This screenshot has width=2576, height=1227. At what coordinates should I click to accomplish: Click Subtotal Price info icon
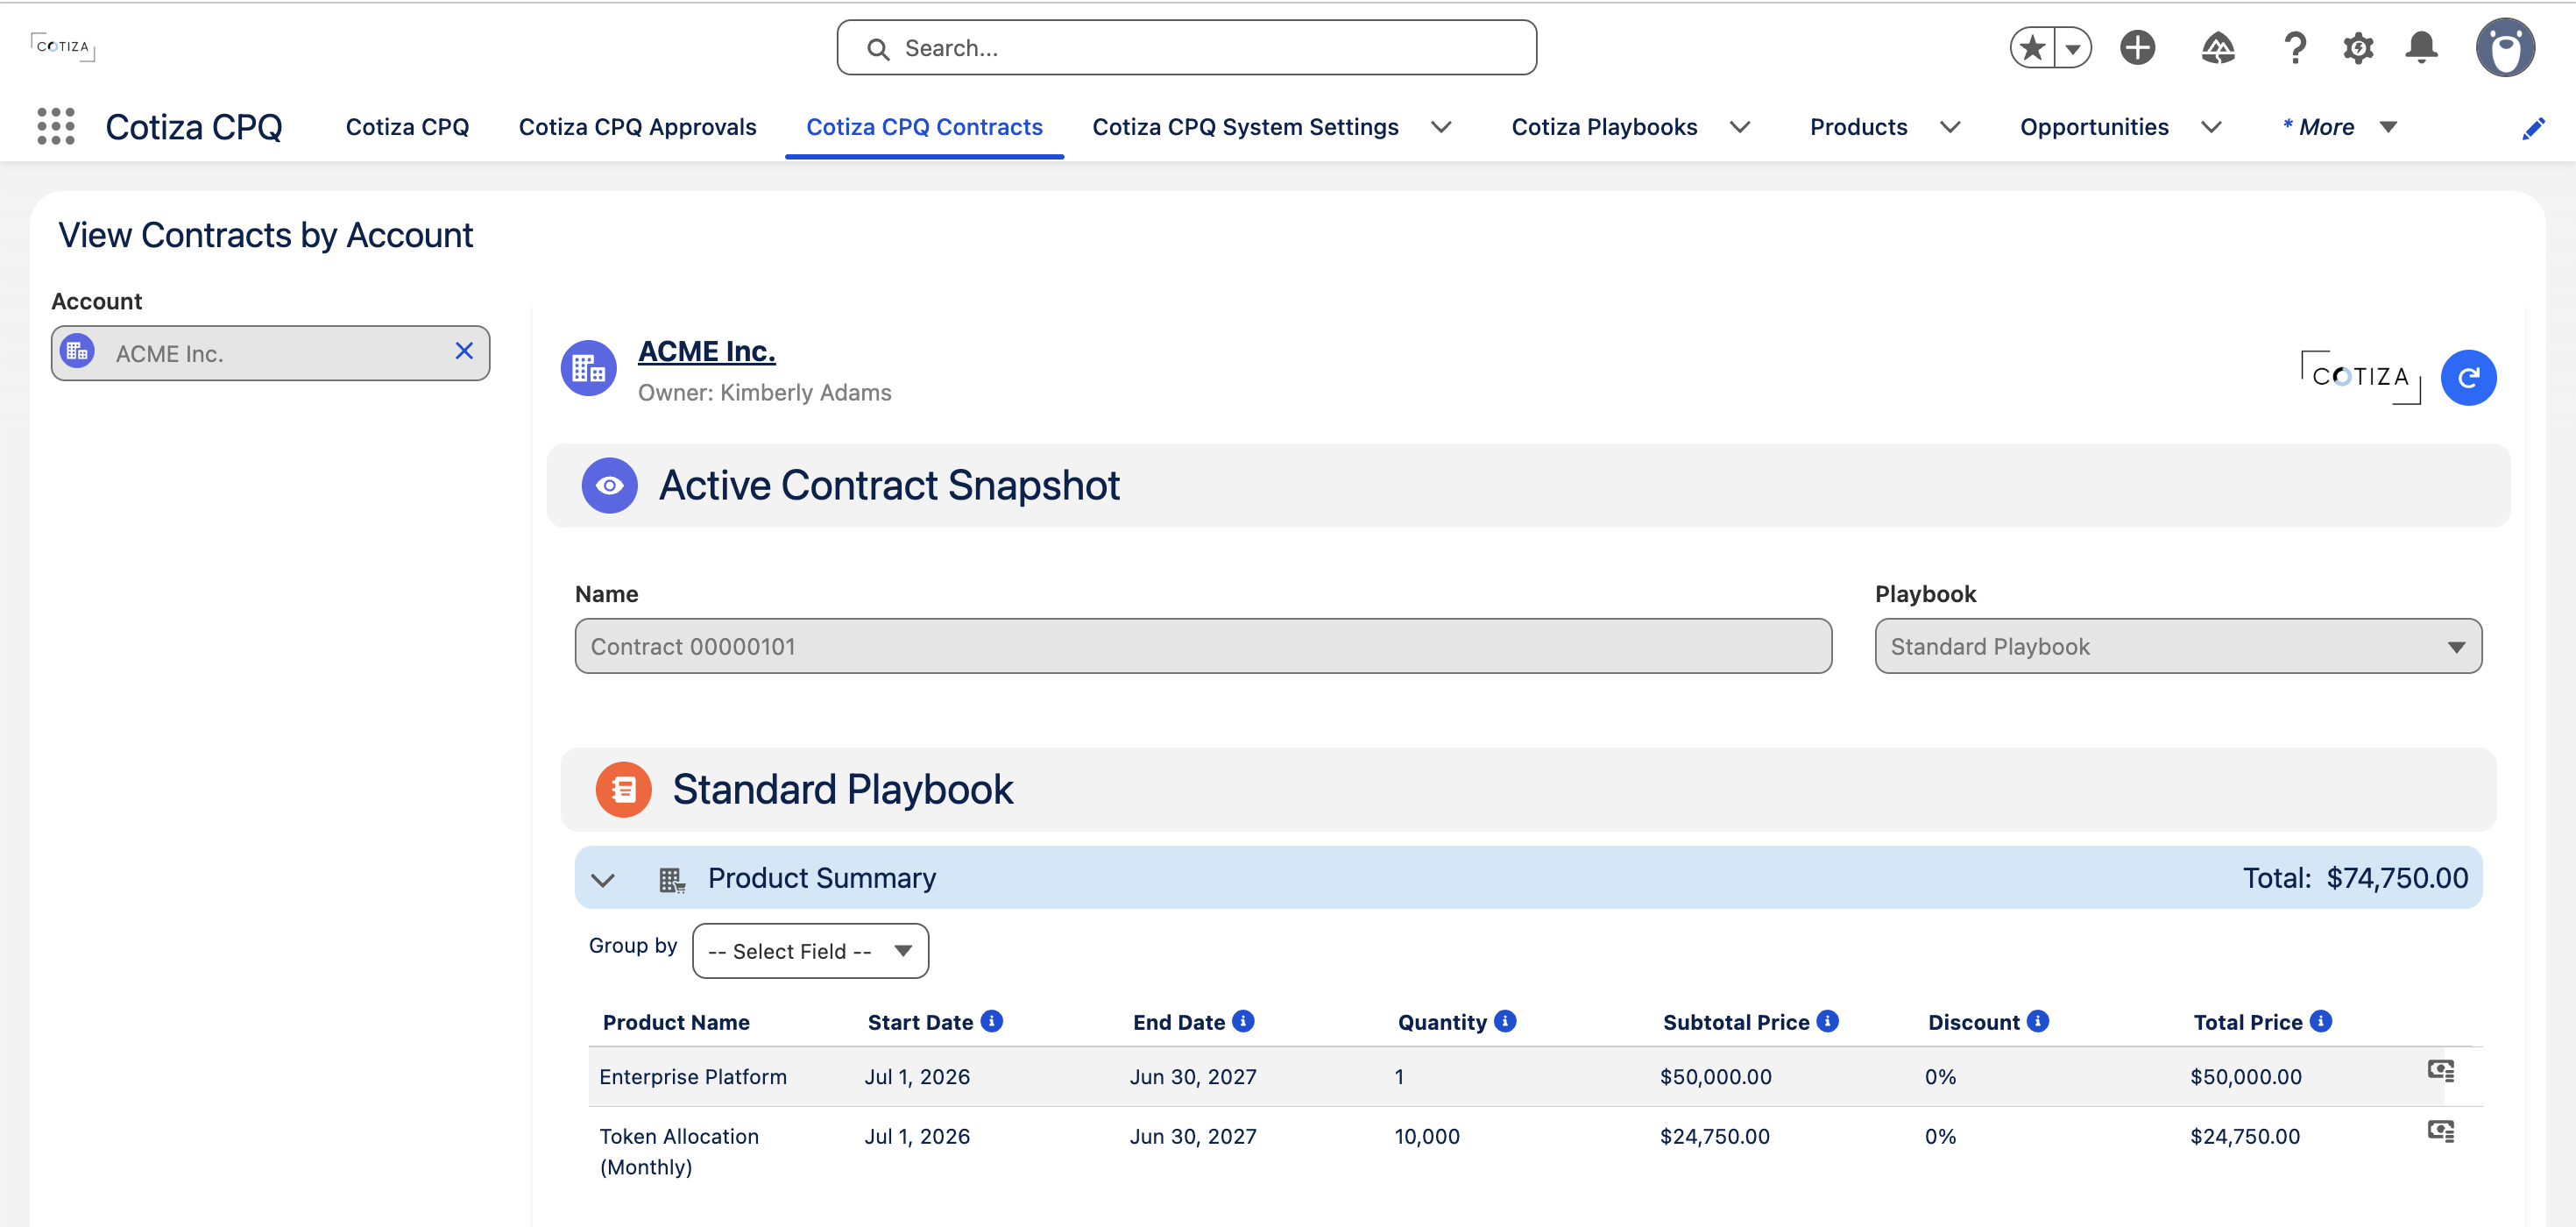coord(1827,1021)
